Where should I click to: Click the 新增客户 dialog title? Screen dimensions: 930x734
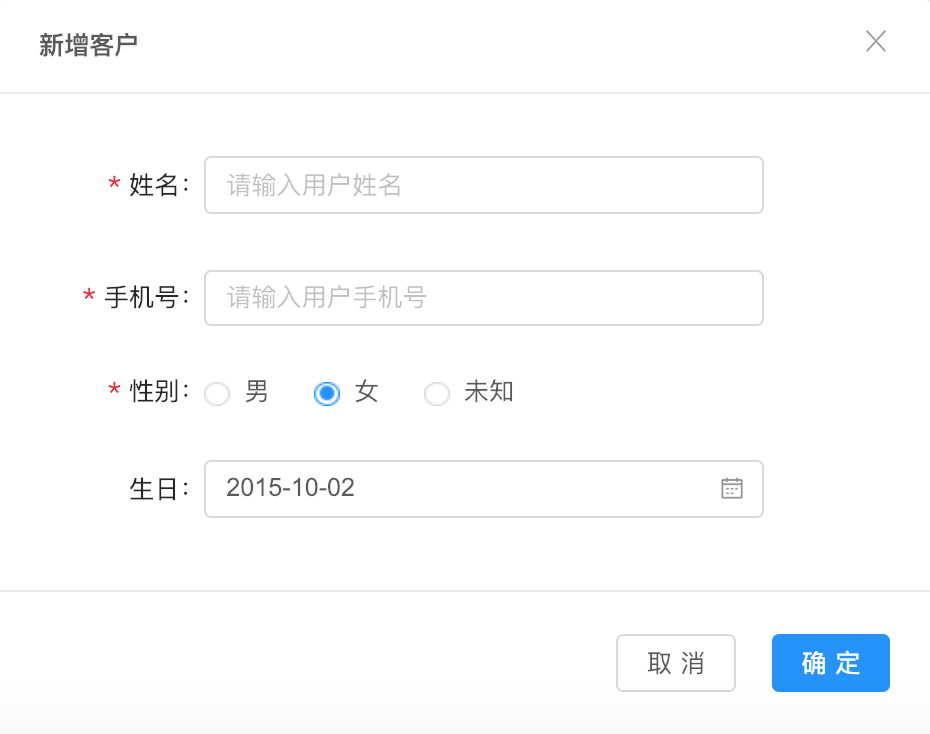89,45
